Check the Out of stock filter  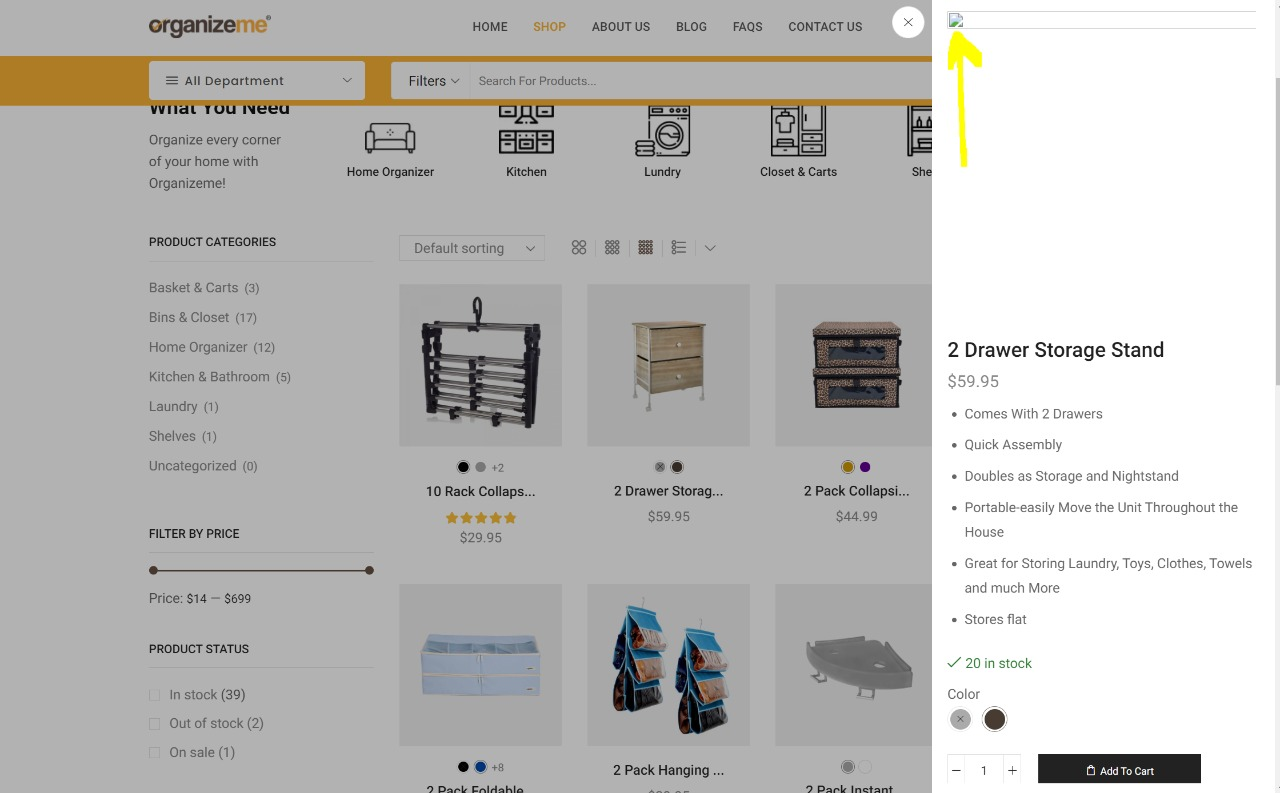(154, 724)
